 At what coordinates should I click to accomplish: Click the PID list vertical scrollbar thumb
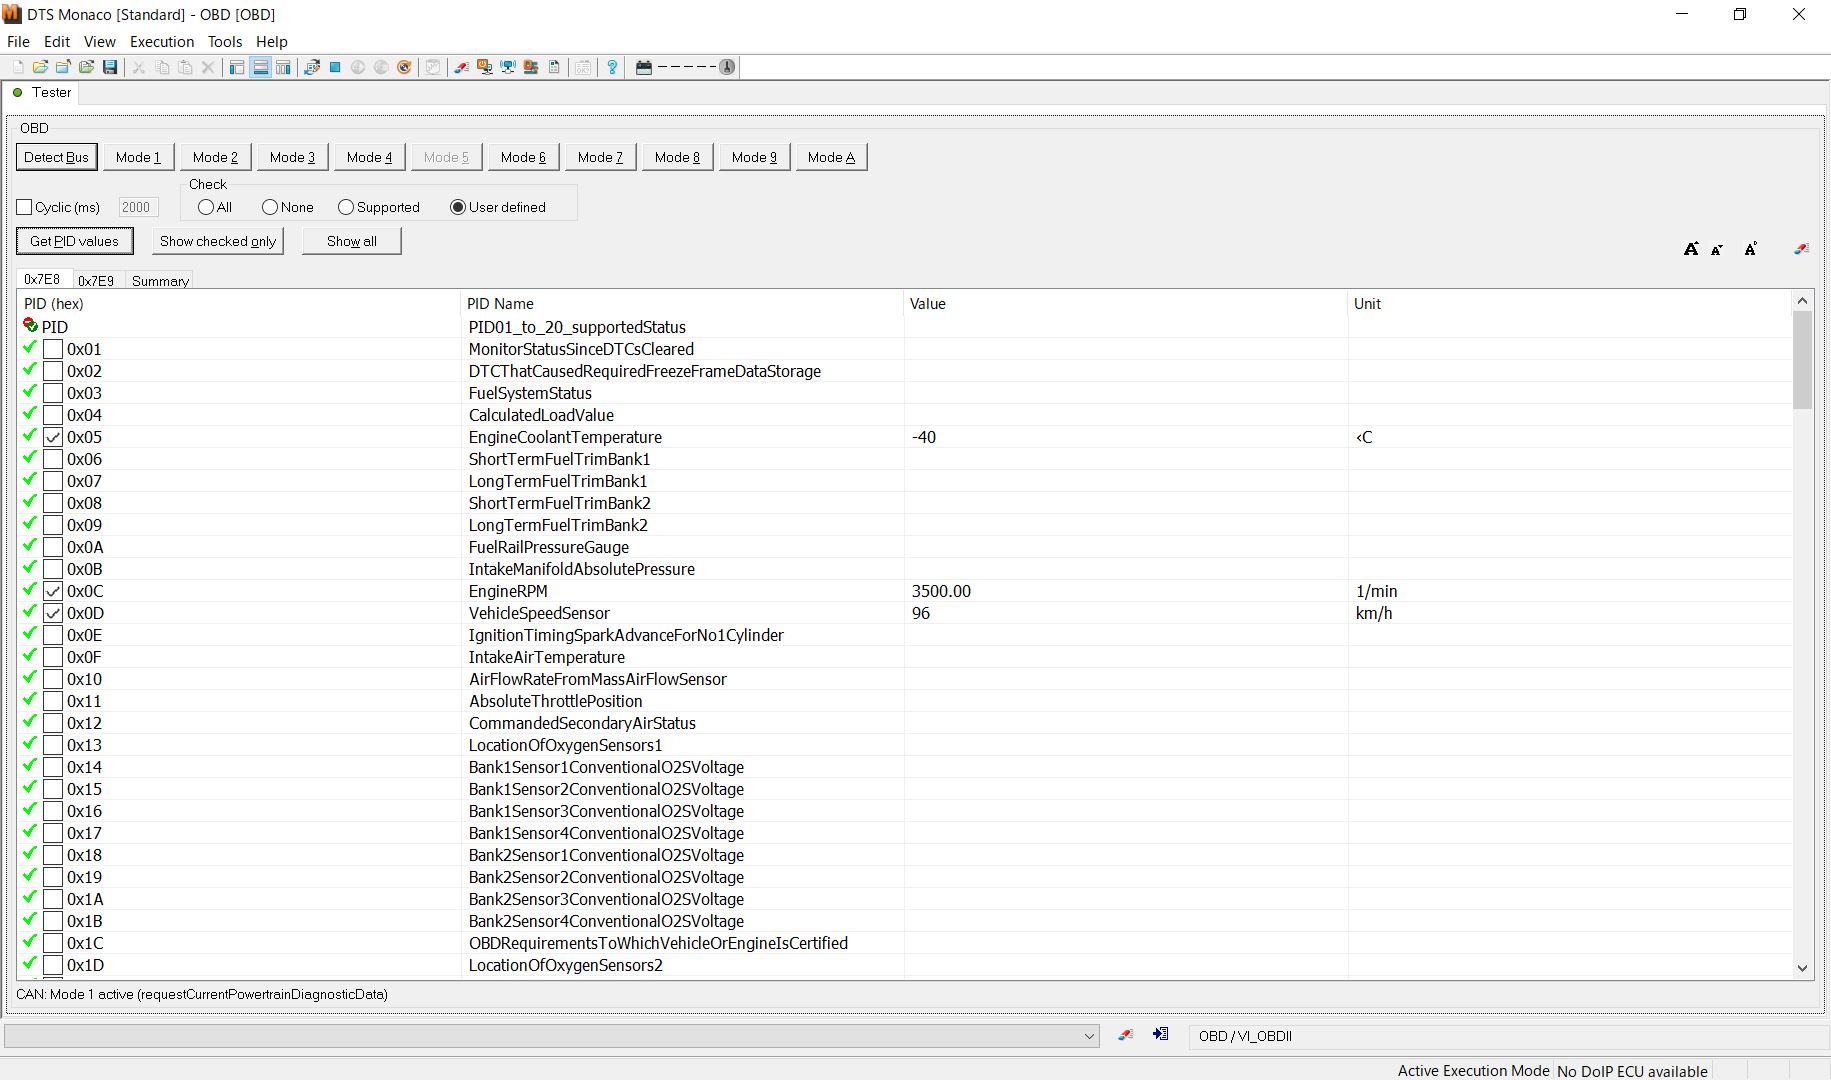click(1802, 360)
